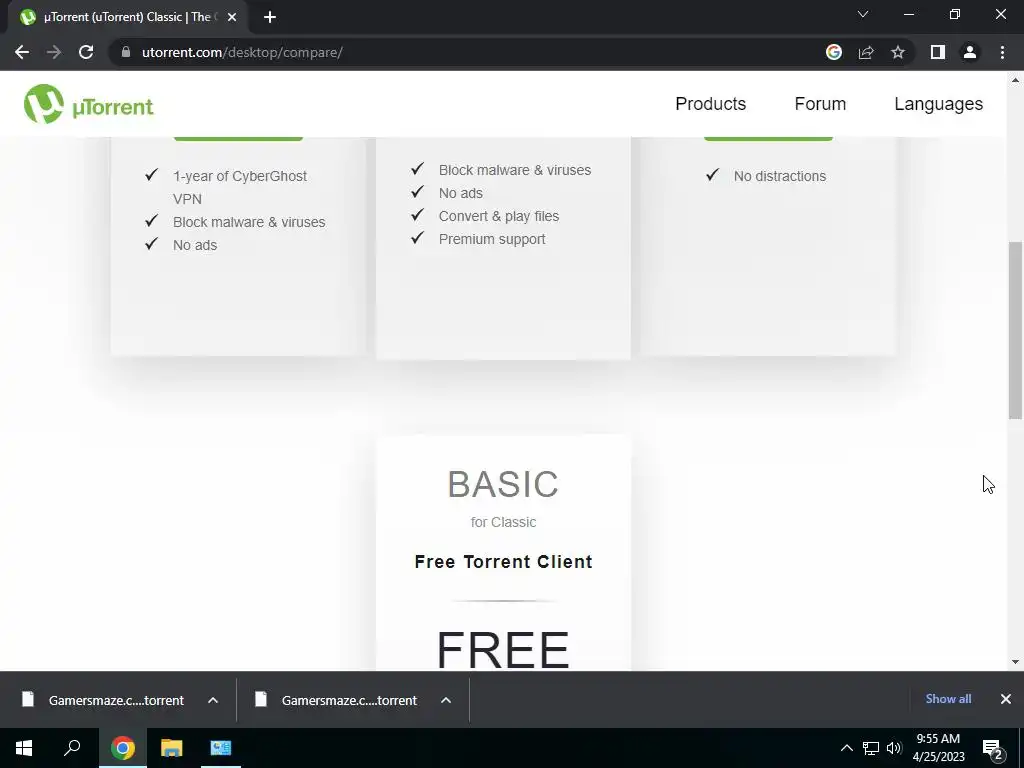Show all downloads
Screen dimensions: 1024x768
point(948,699)
